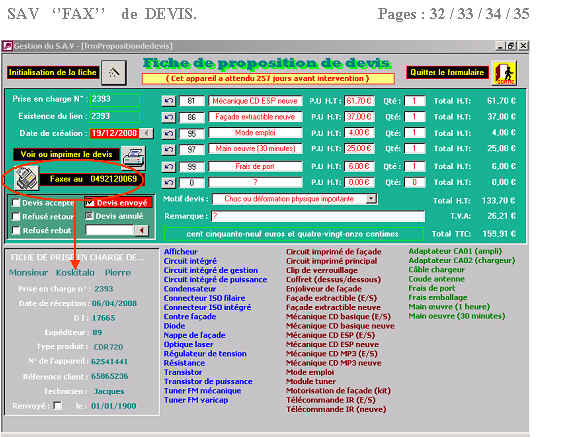
Task: Select Module tuner in parts list
Action: point(311,382)
